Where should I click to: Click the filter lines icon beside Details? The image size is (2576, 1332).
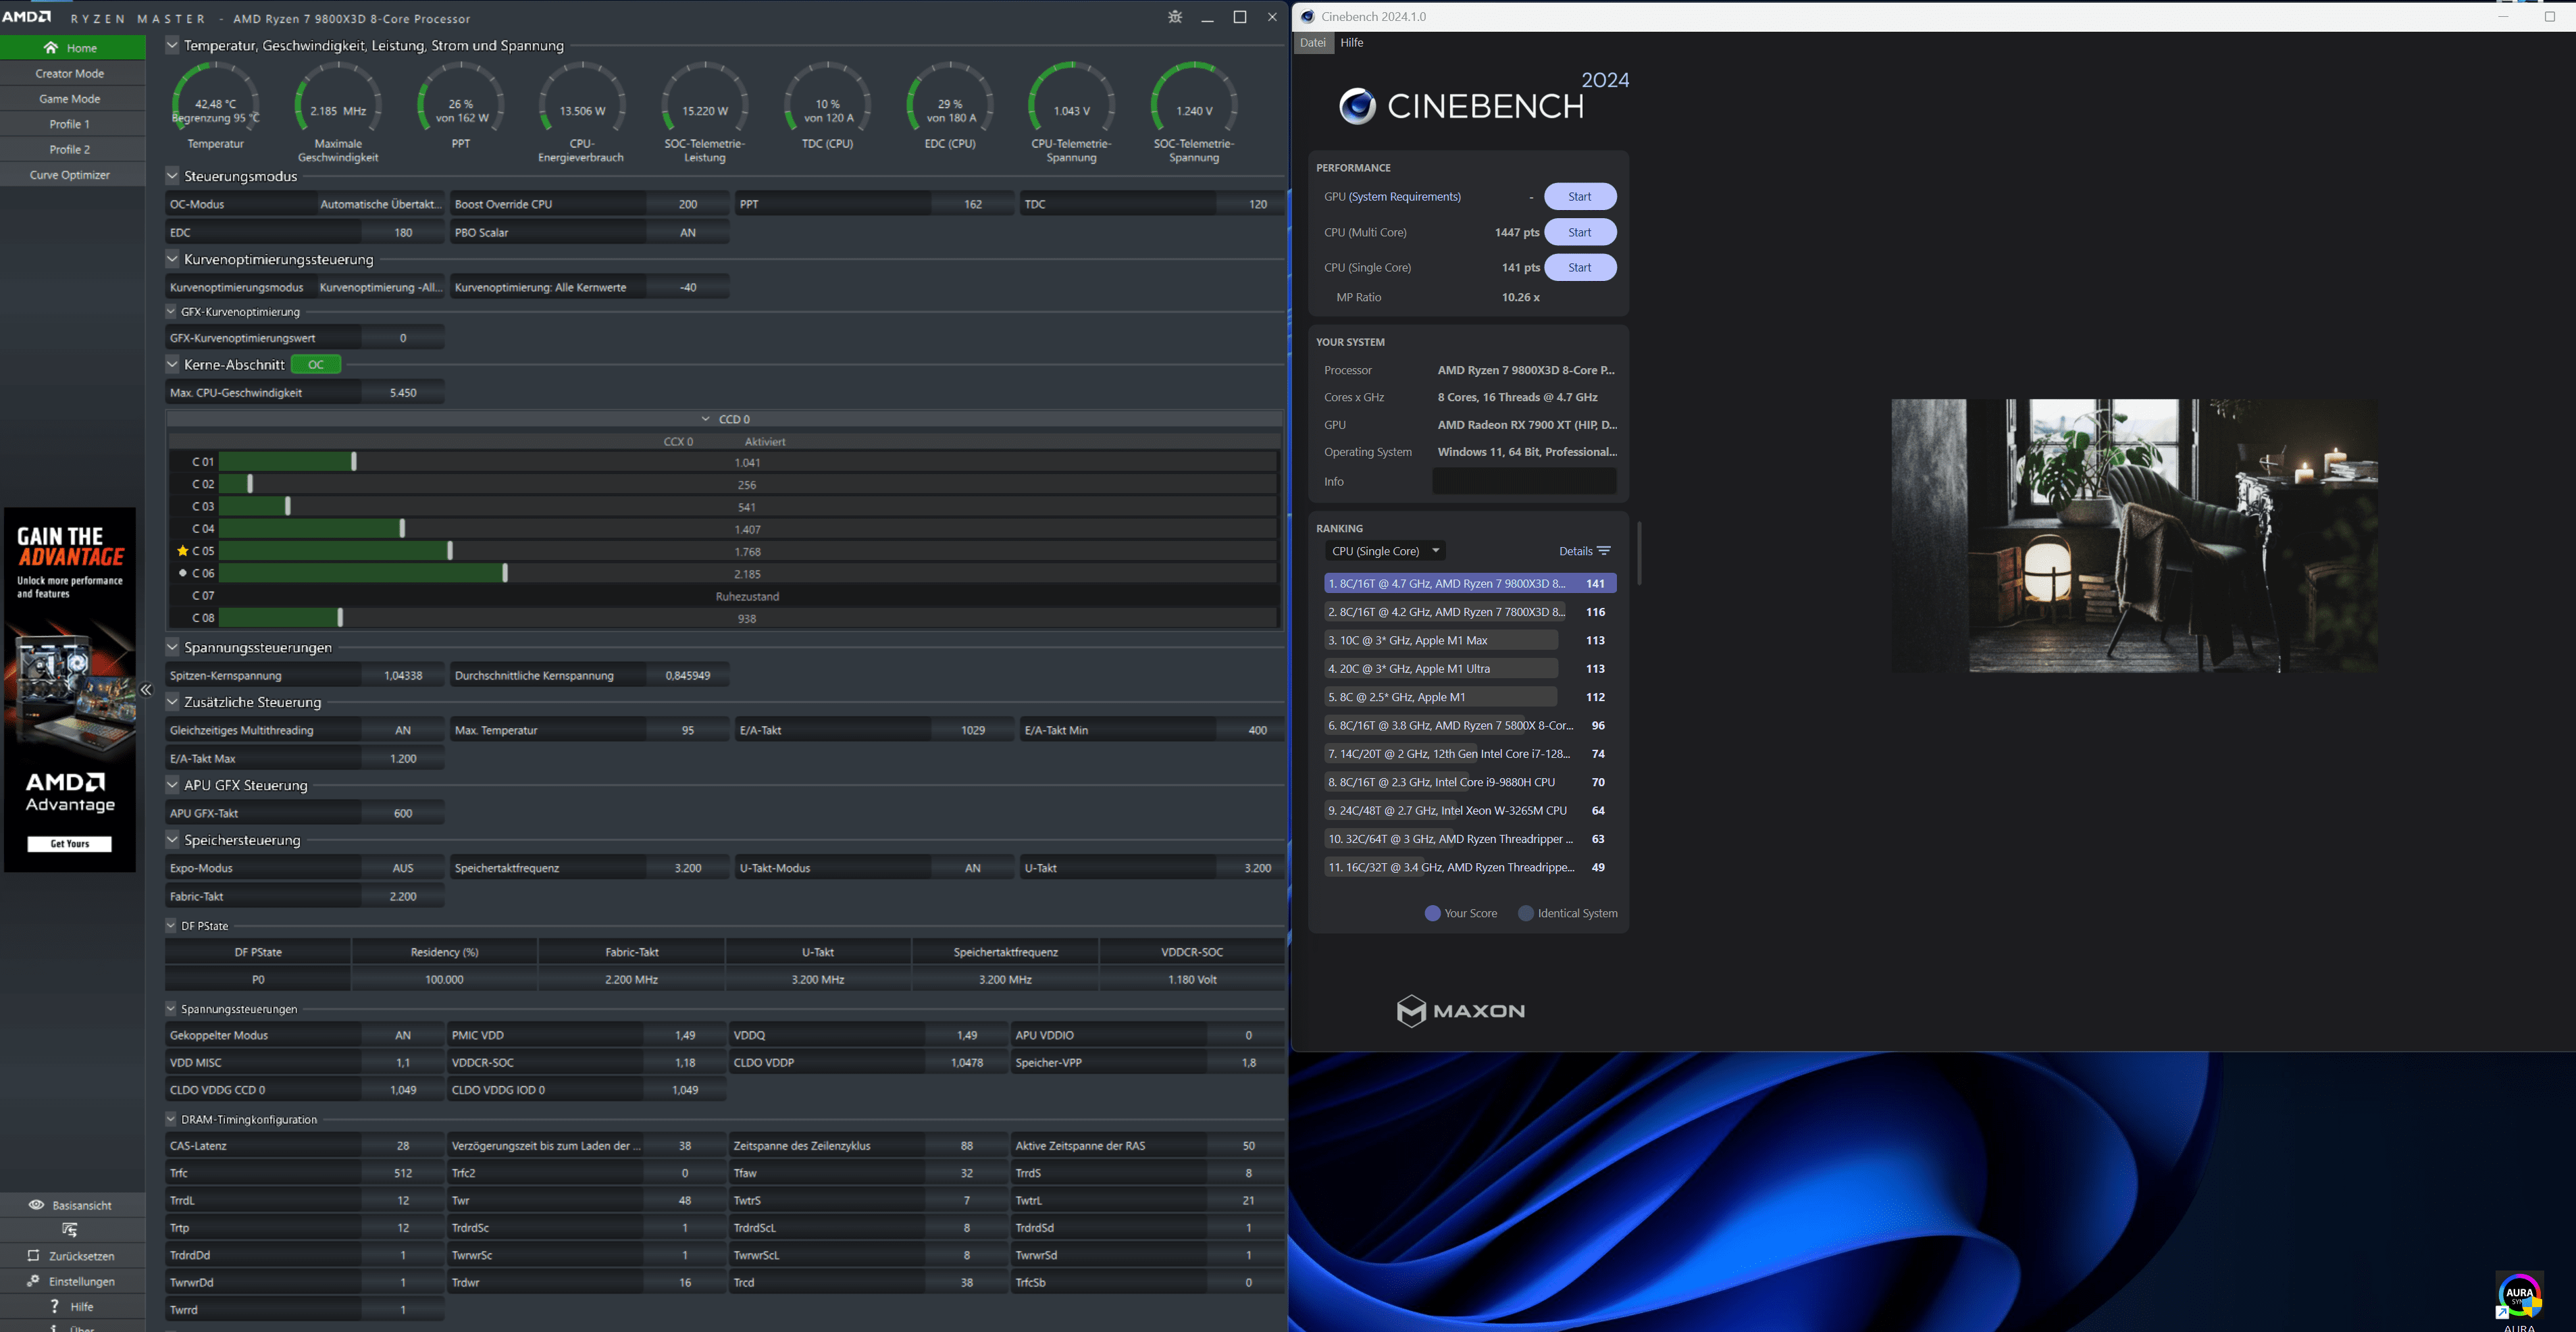1604,551
